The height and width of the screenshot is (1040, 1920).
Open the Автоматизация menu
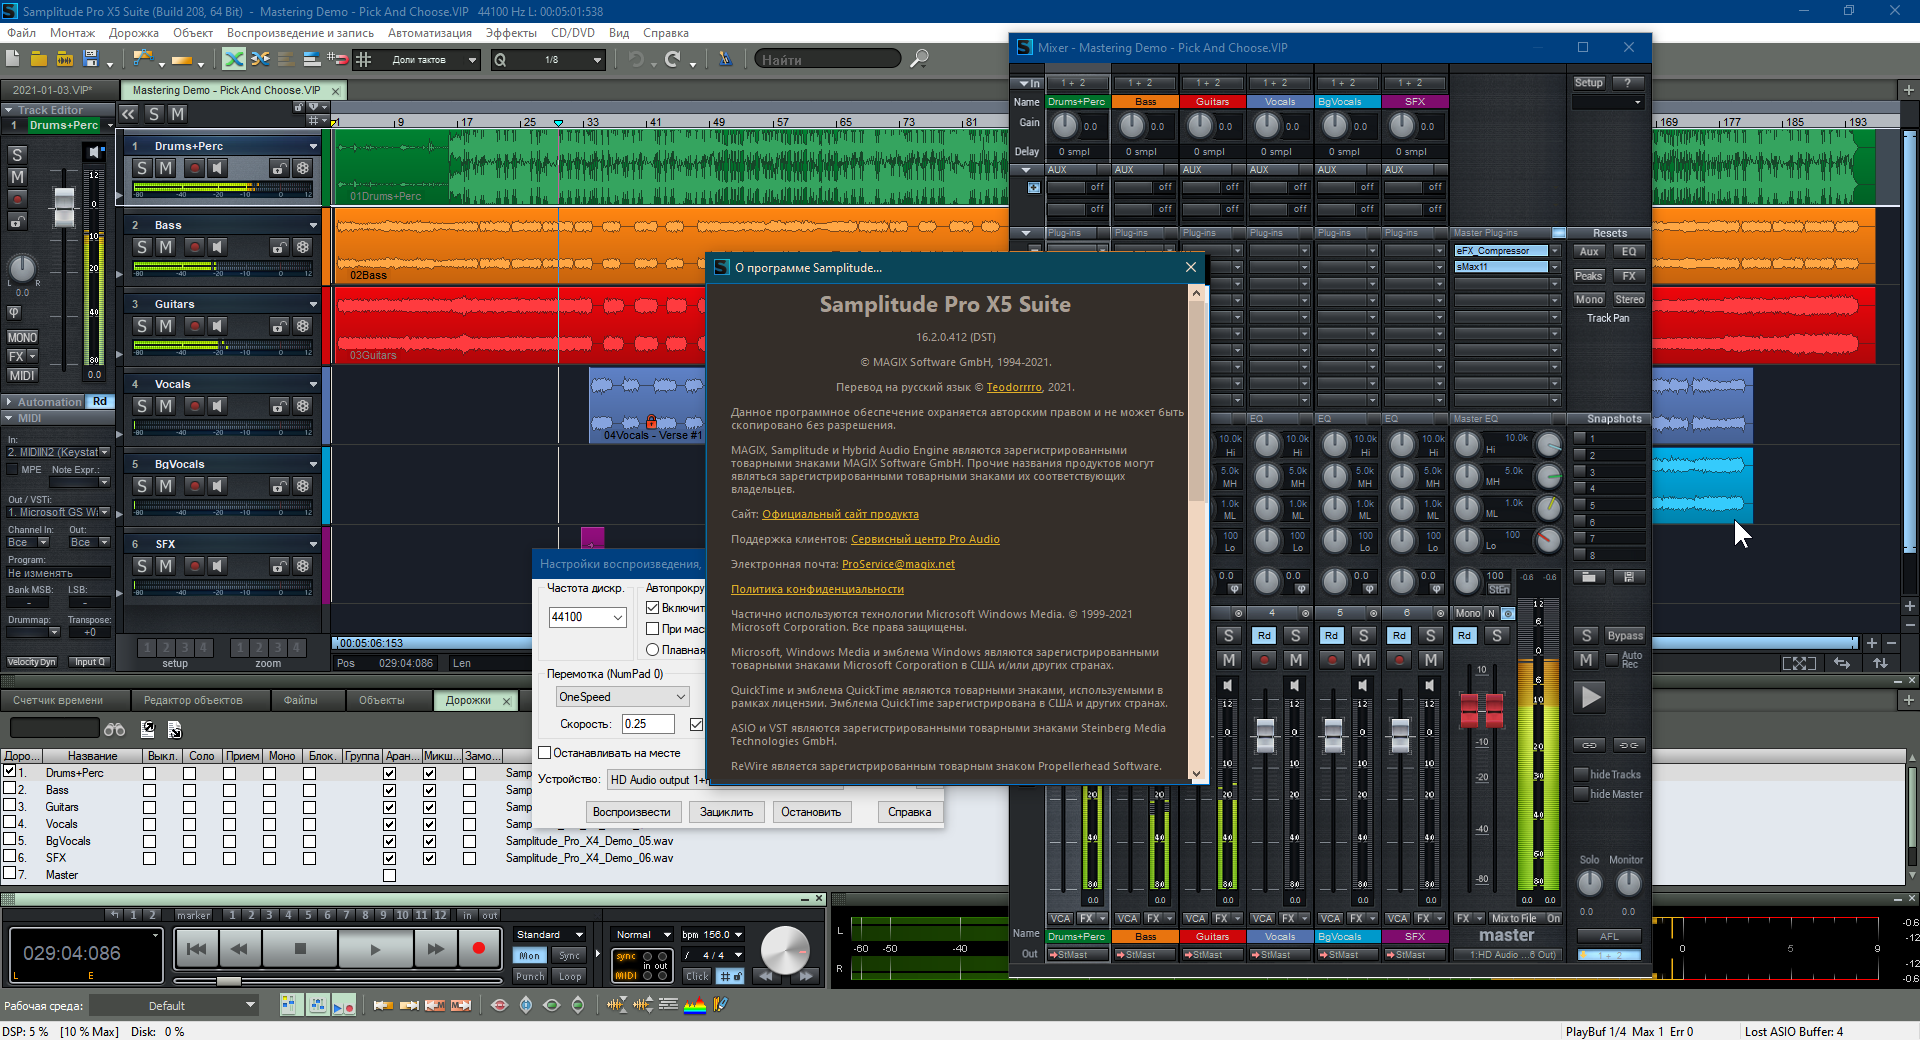click(x=429, y=33)
